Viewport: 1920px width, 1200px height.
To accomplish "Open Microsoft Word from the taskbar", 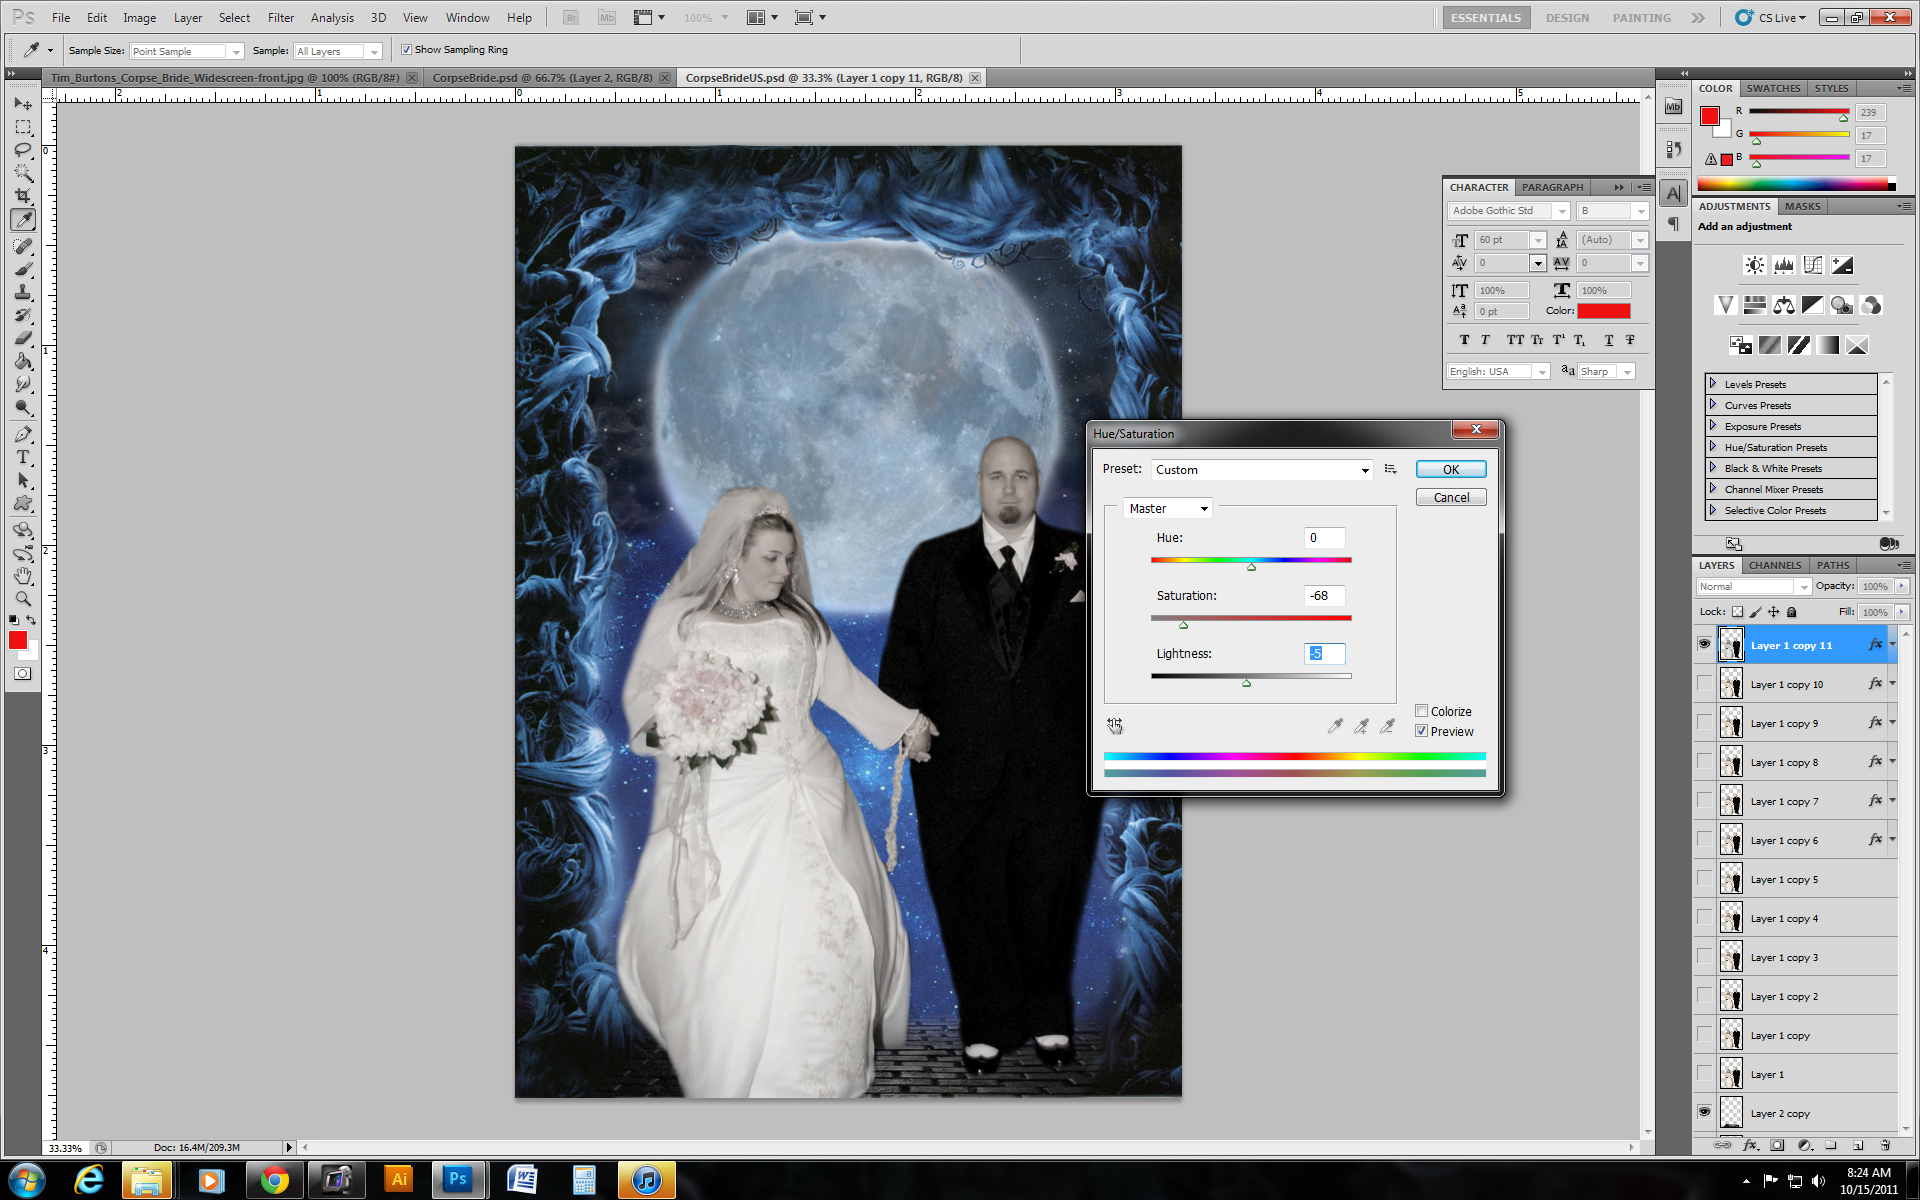I will pos(521,1180).
